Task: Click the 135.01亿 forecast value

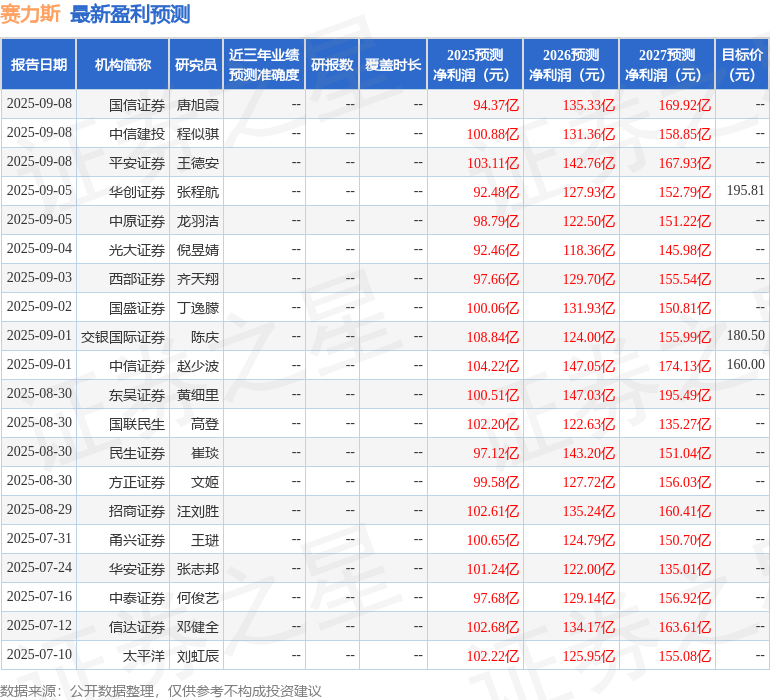Action: (685, 569)
